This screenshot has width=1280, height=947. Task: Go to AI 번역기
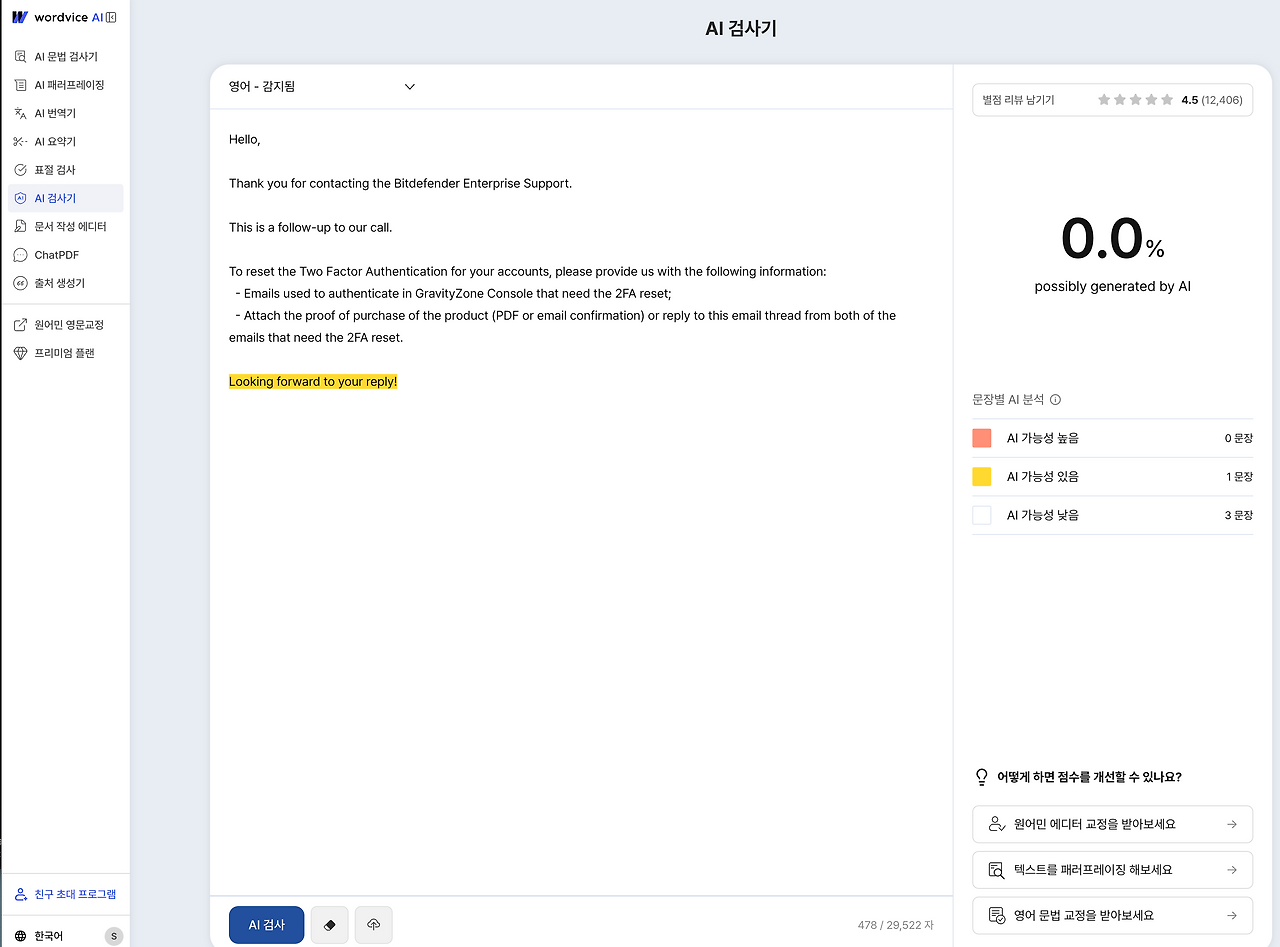pyautogui.click(x=65, y=113)
